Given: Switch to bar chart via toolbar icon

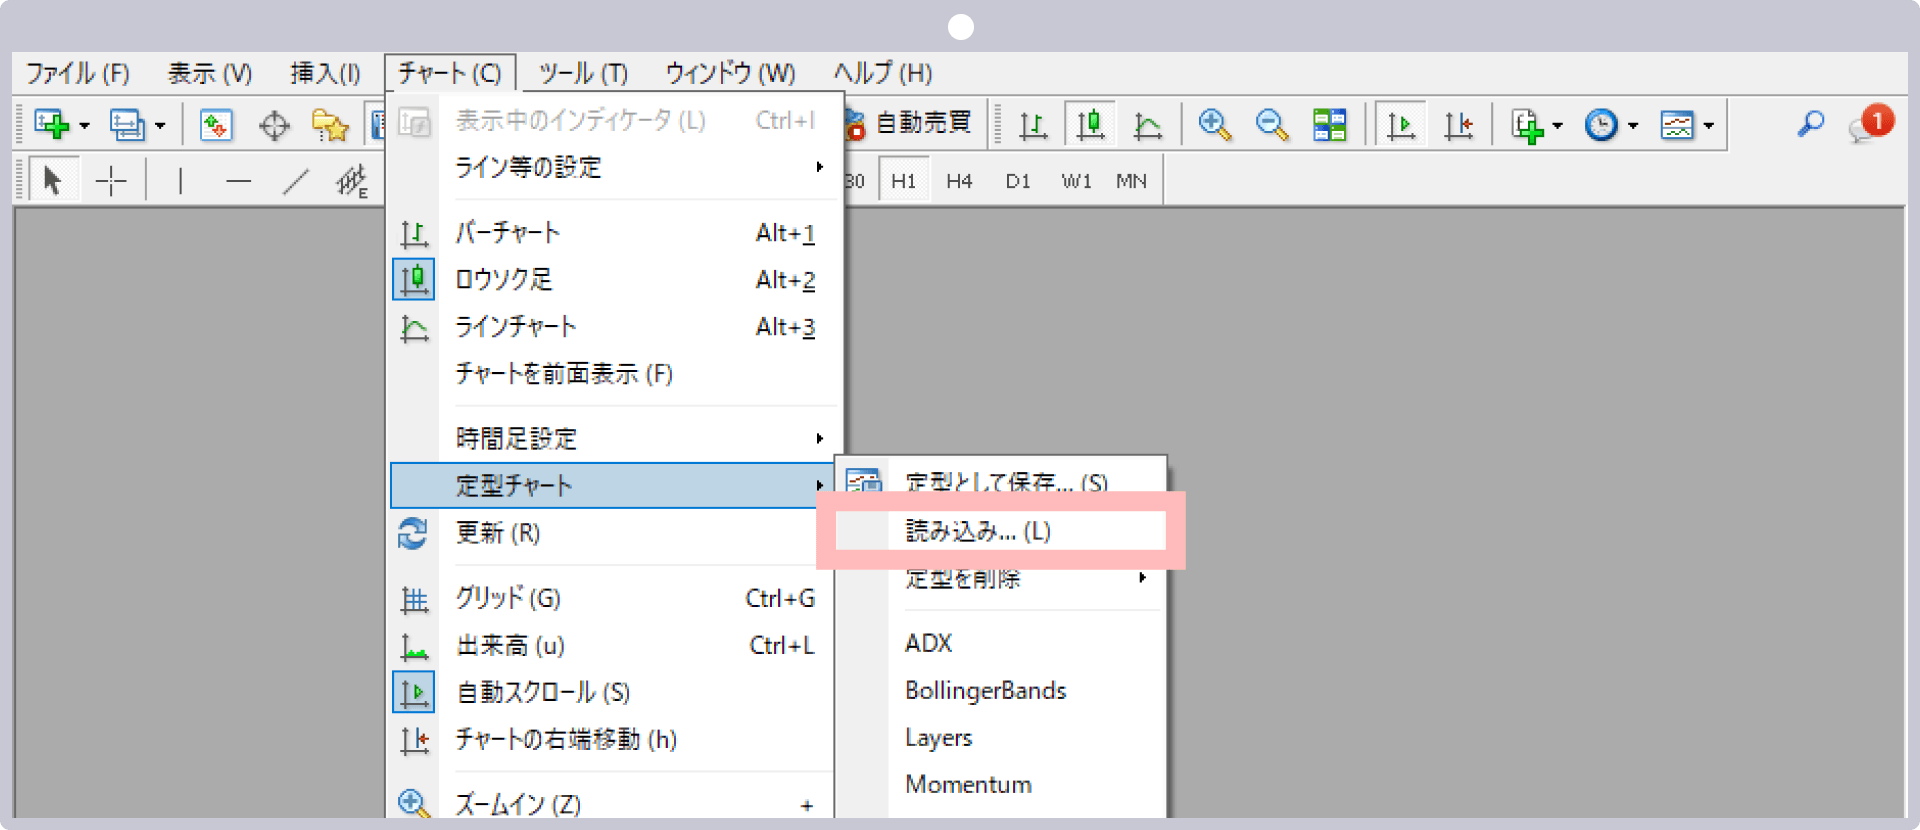Looking at the screenshot, I should [1033, 125].
